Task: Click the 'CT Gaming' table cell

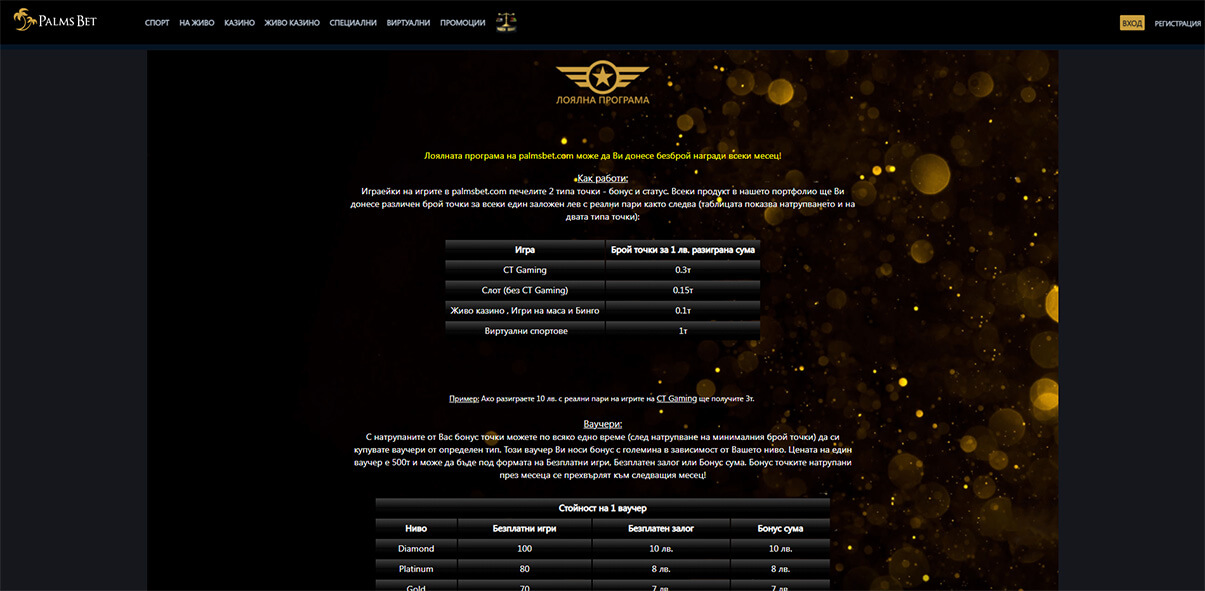Action: [x=525, y=270]
